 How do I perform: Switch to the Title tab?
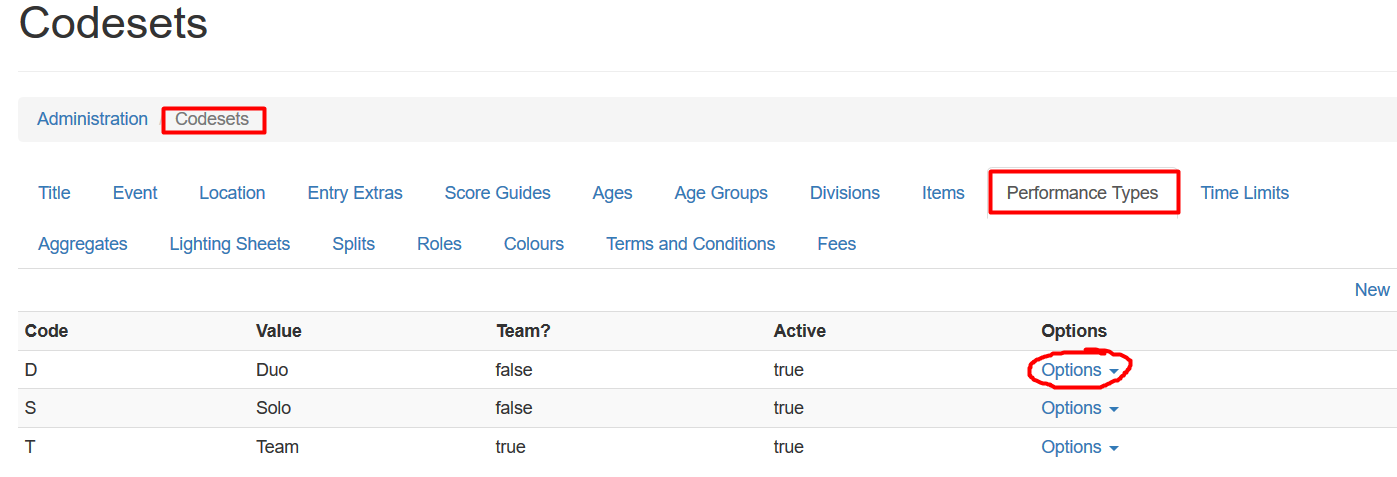[54, 193]
